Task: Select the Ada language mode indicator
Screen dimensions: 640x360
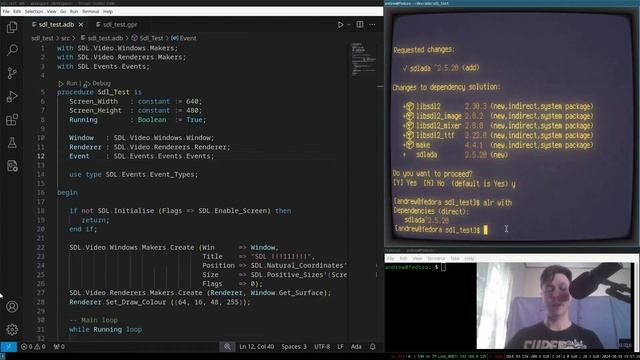Action: (356, 347)
